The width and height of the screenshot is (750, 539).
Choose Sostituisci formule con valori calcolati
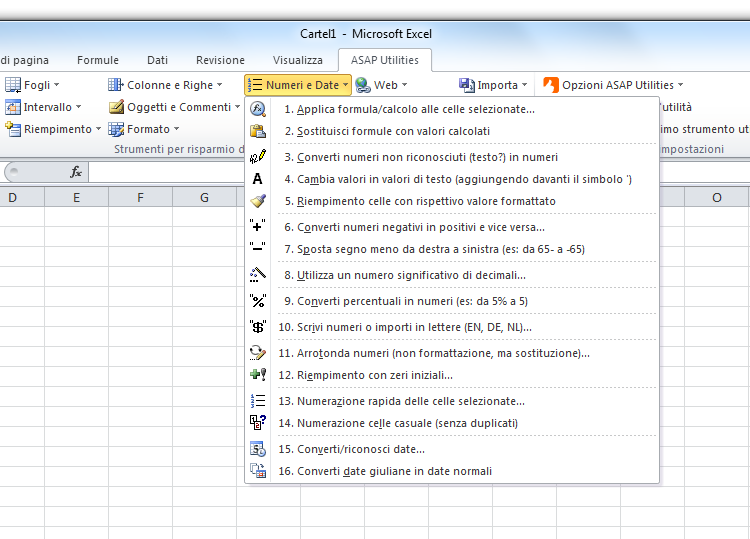point(452,131)
